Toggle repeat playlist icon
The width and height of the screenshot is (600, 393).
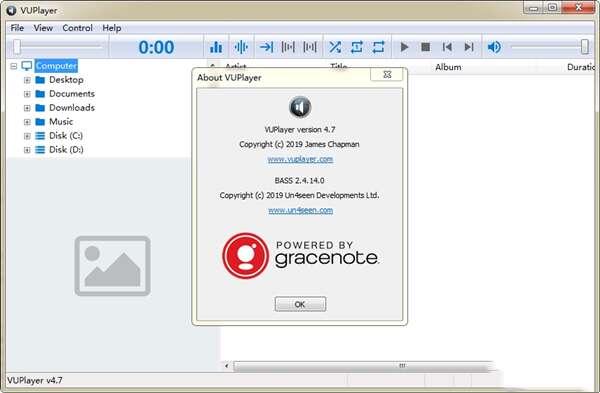(378, 47)
